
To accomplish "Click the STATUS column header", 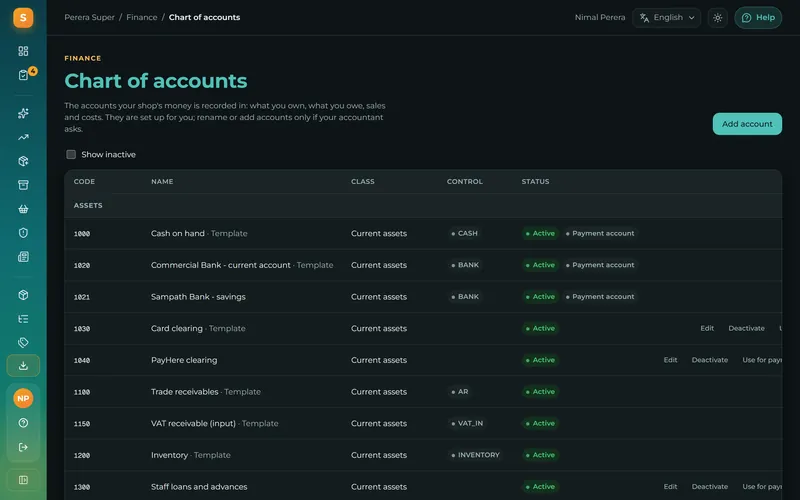I will pyautogui.click(x=535, y=182).
